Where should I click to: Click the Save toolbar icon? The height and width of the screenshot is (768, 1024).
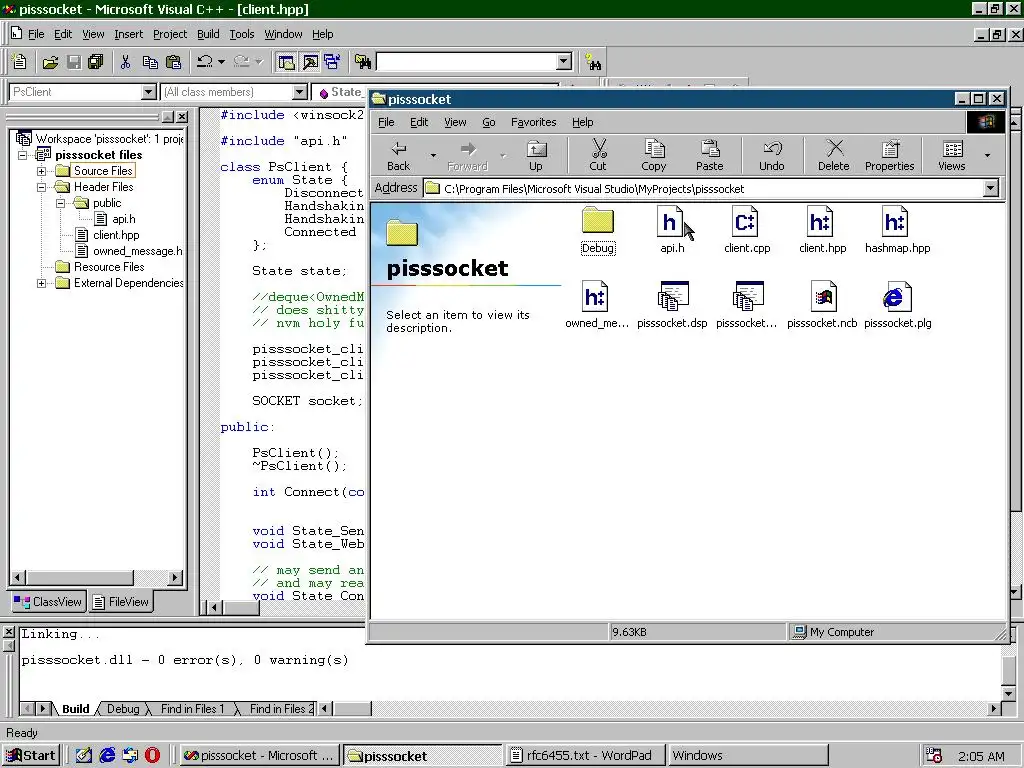click(x=74, y=62)
